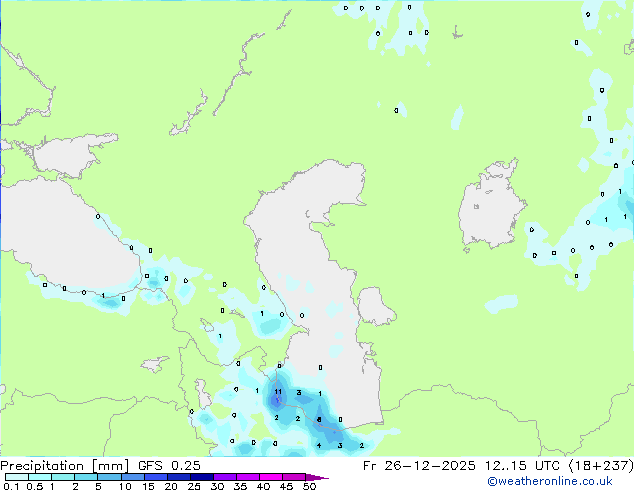Screen dimensions: 634x490
Task: Click the legend label '45'
Action: point(287,486)
